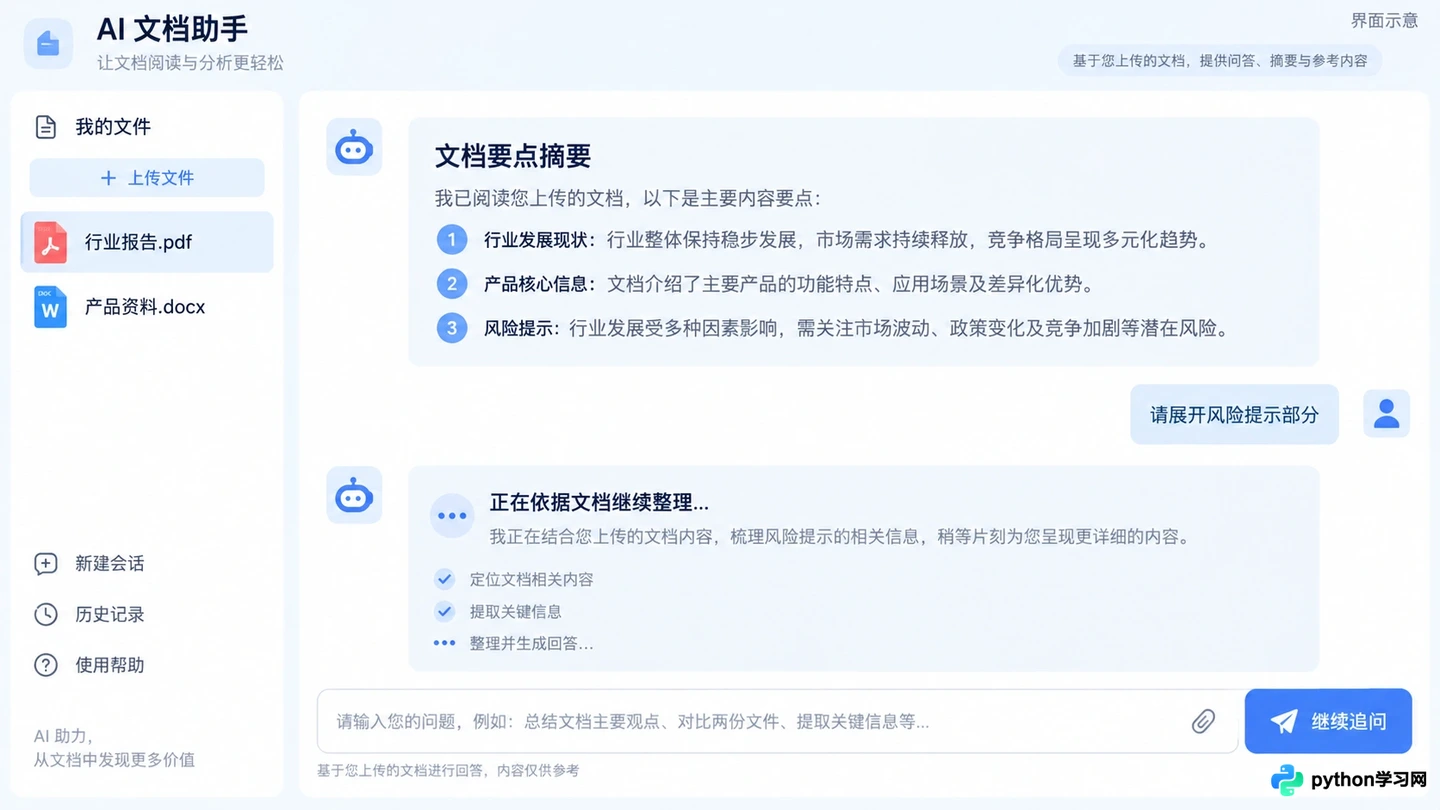The width and height of the screenshot is (1440, 810).
Task: Click the 我的文件 document icon
Action: click(46, 127)
